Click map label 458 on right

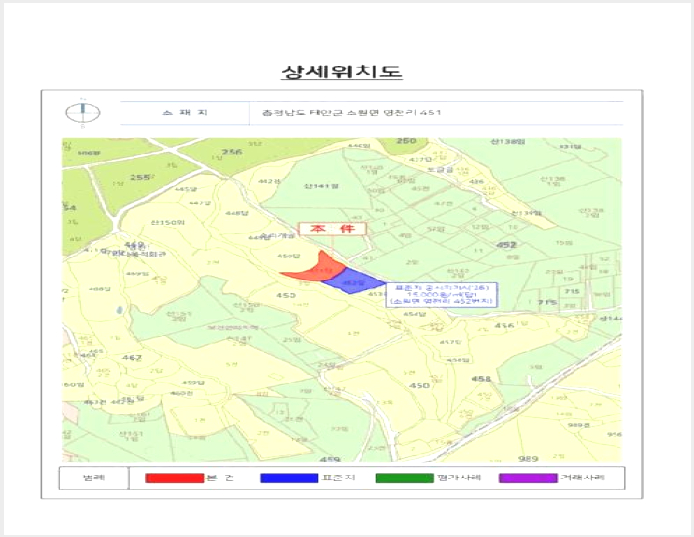tap(481, 379)
